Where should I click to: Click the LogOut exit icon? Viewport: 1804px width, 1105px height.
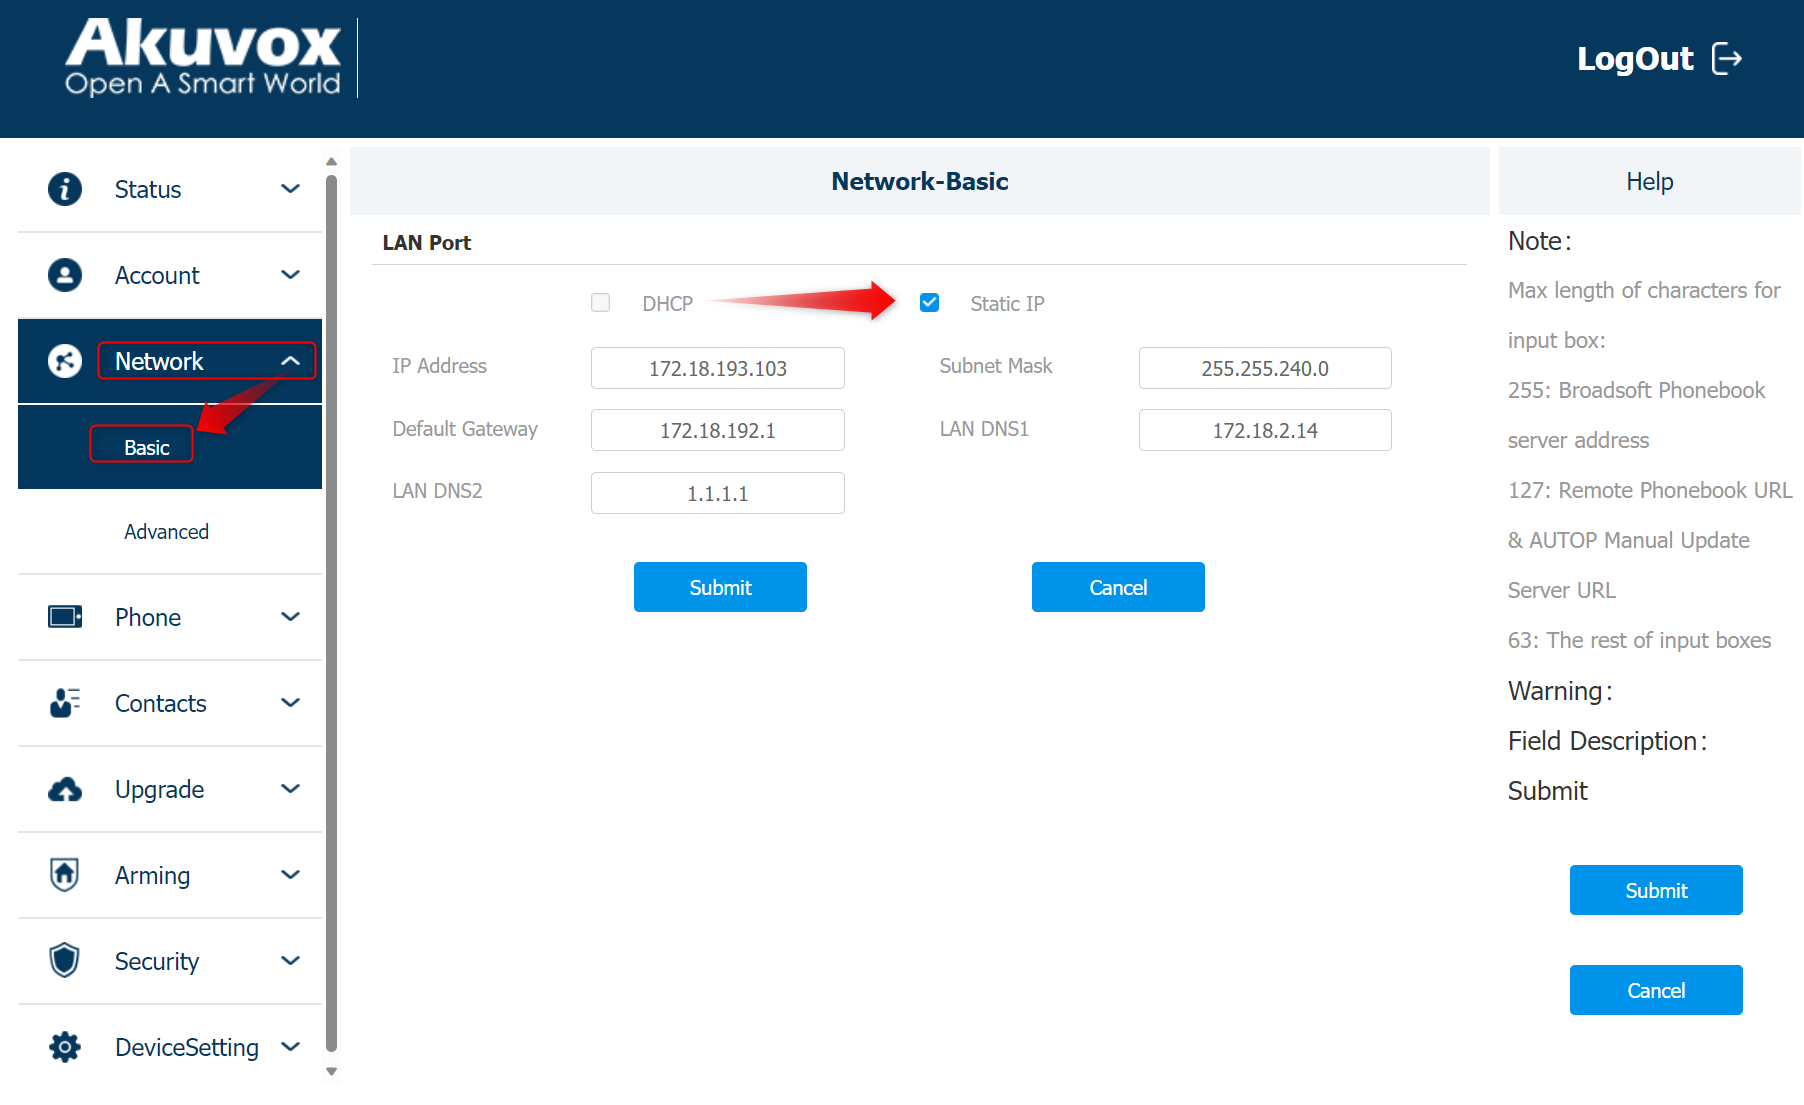point(1729,59)
